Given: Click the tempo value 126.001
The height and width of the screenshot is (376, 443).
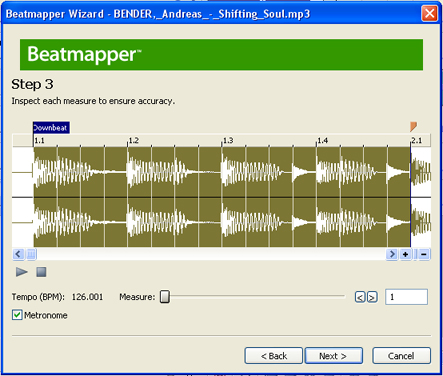Looking at the screenshot, I should (88, 297).
